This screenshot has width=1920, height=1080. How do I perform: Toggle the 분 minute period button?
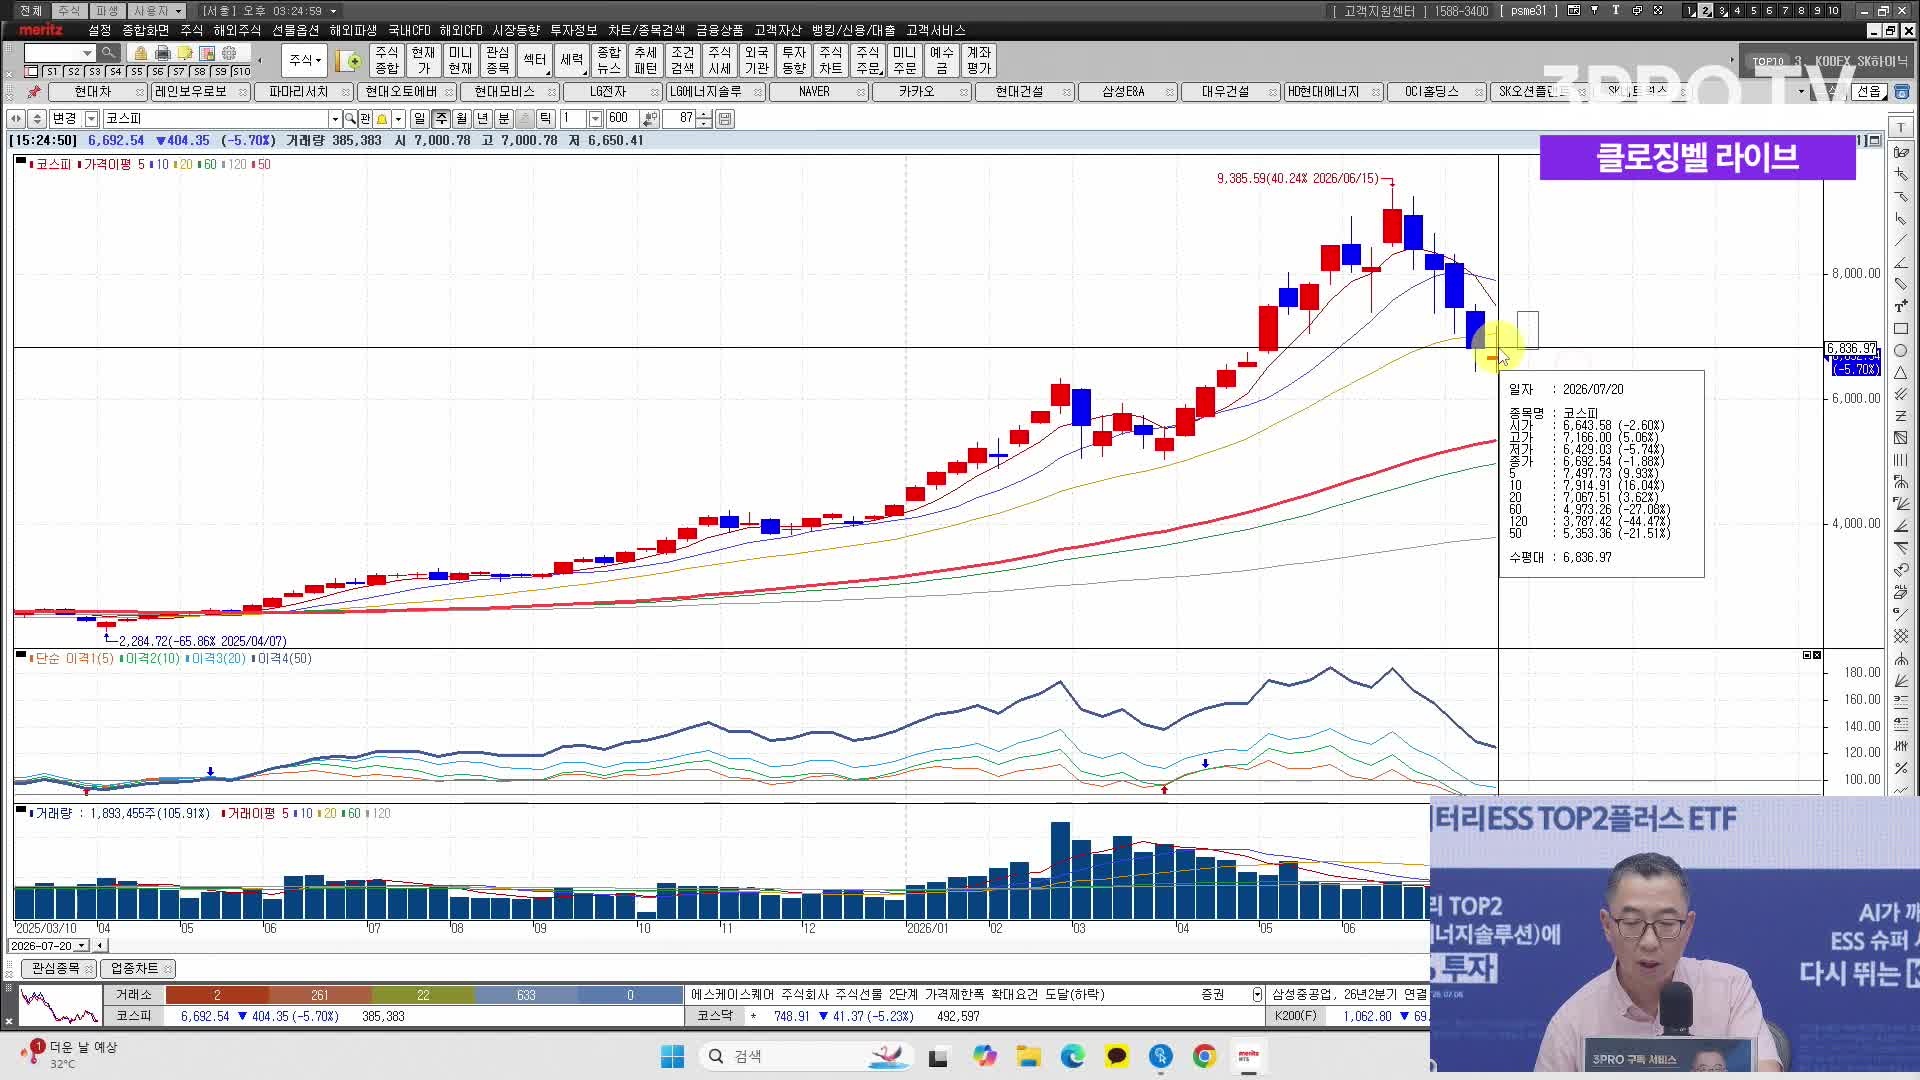[504, 118]
